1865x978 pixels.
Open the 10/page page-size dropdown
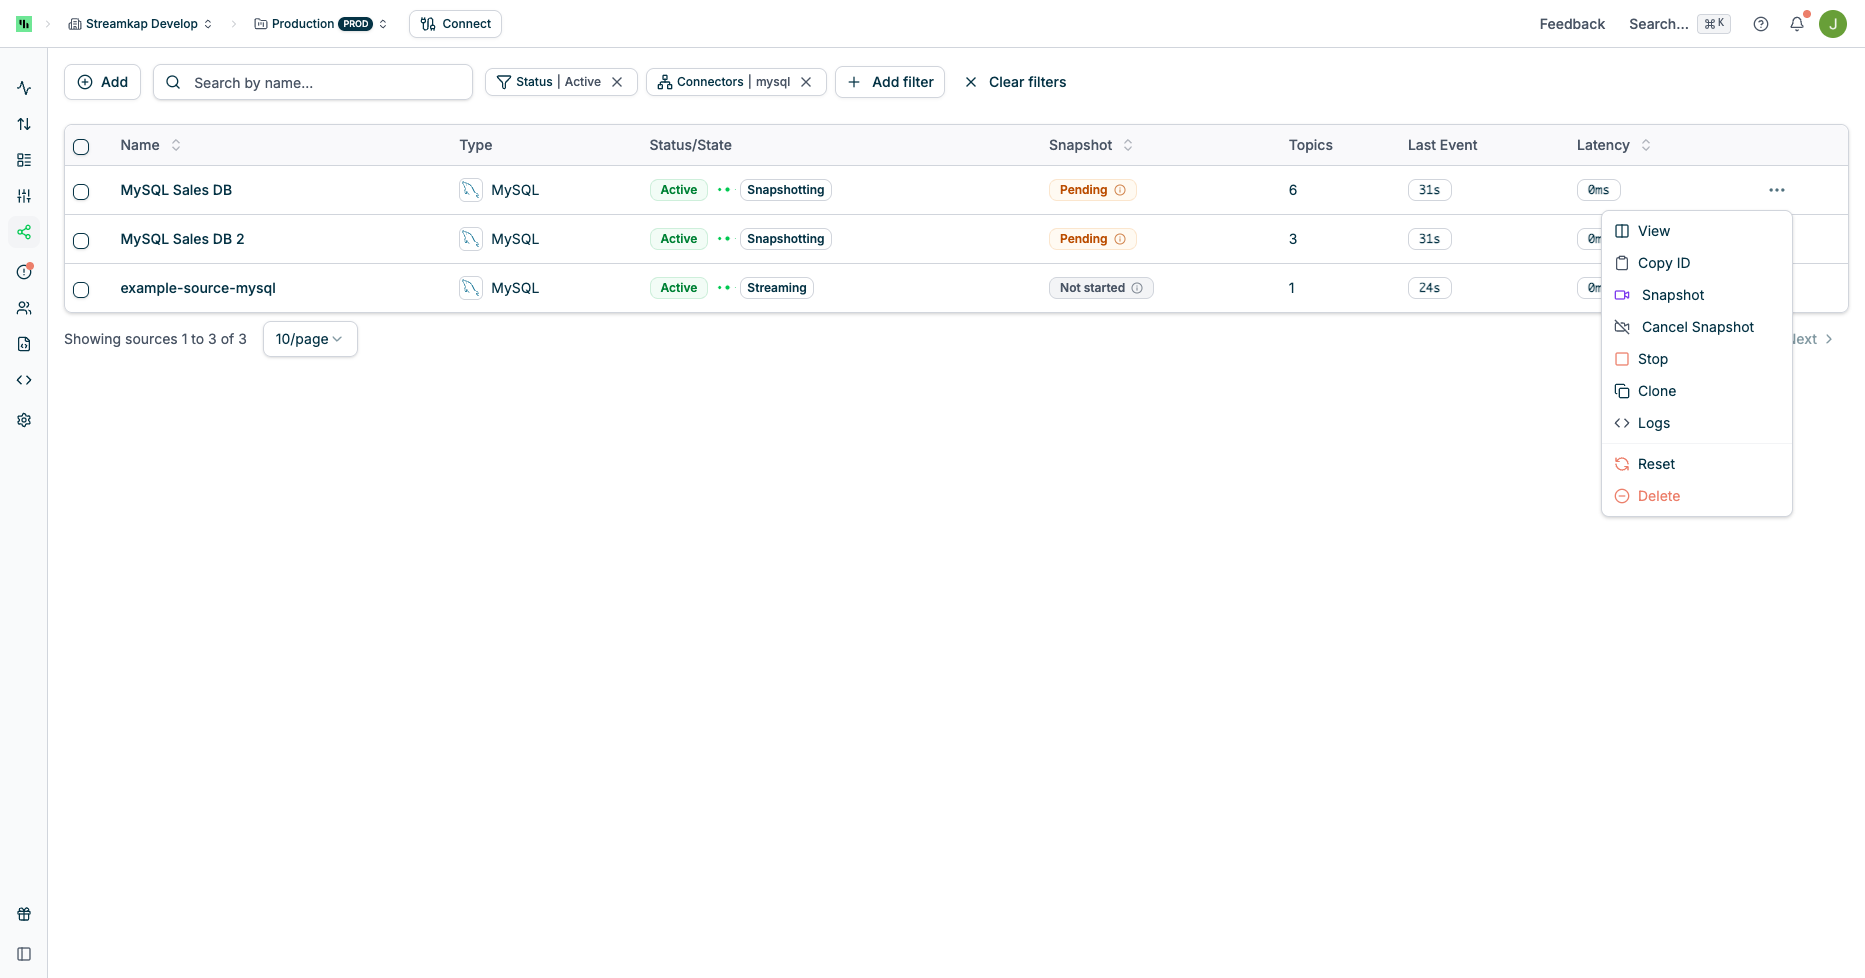point(309,339)
